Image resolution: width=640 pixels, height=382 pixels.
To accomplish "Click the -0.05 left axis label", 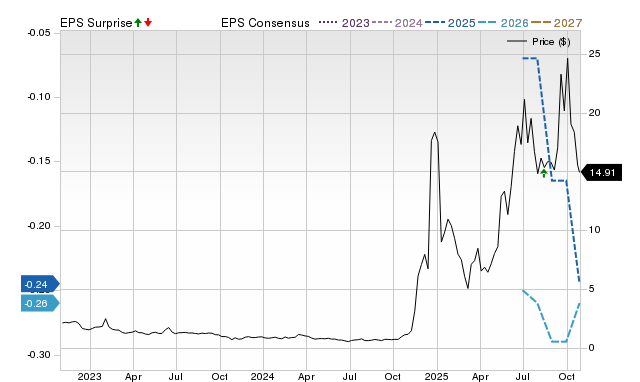I will click(39, 33).
